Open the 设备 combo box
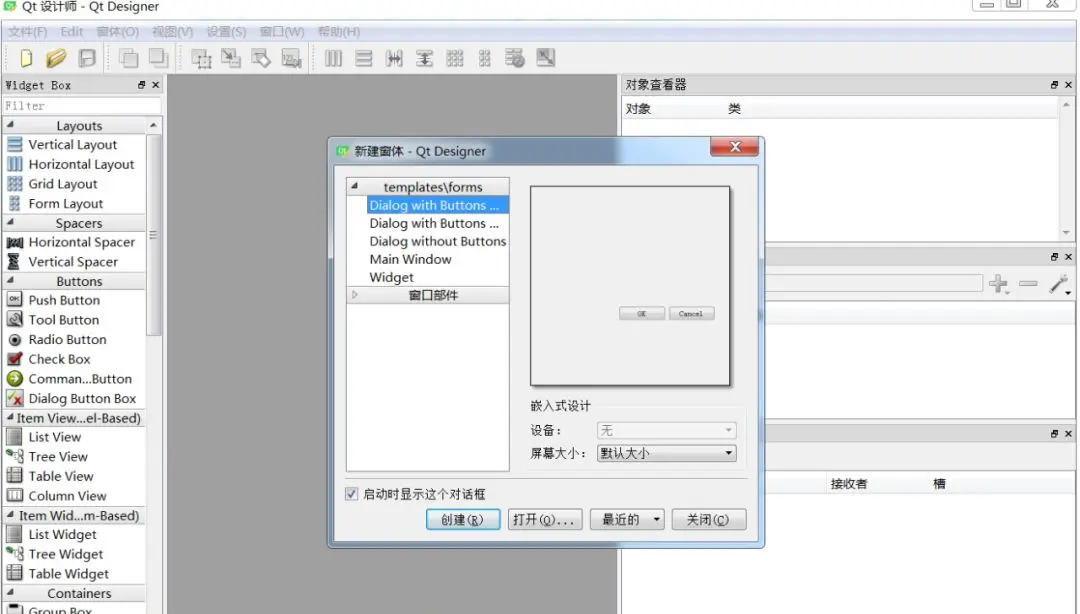This screenshot has height=614, width=1080. click(x=667, y=430)
